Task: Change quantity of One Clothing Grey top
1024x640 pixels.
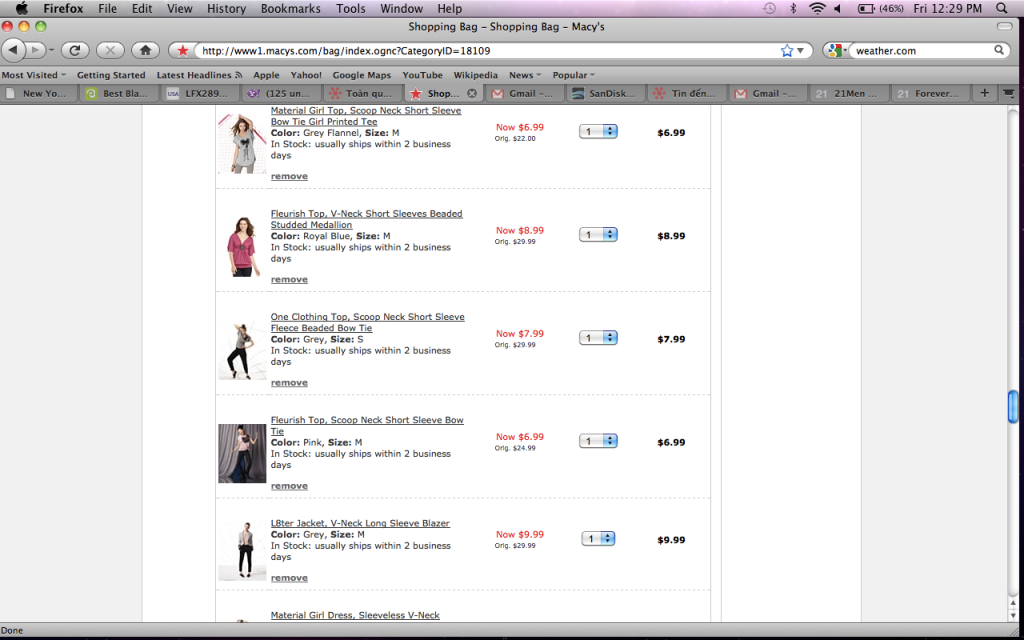Action: [598, 338]
